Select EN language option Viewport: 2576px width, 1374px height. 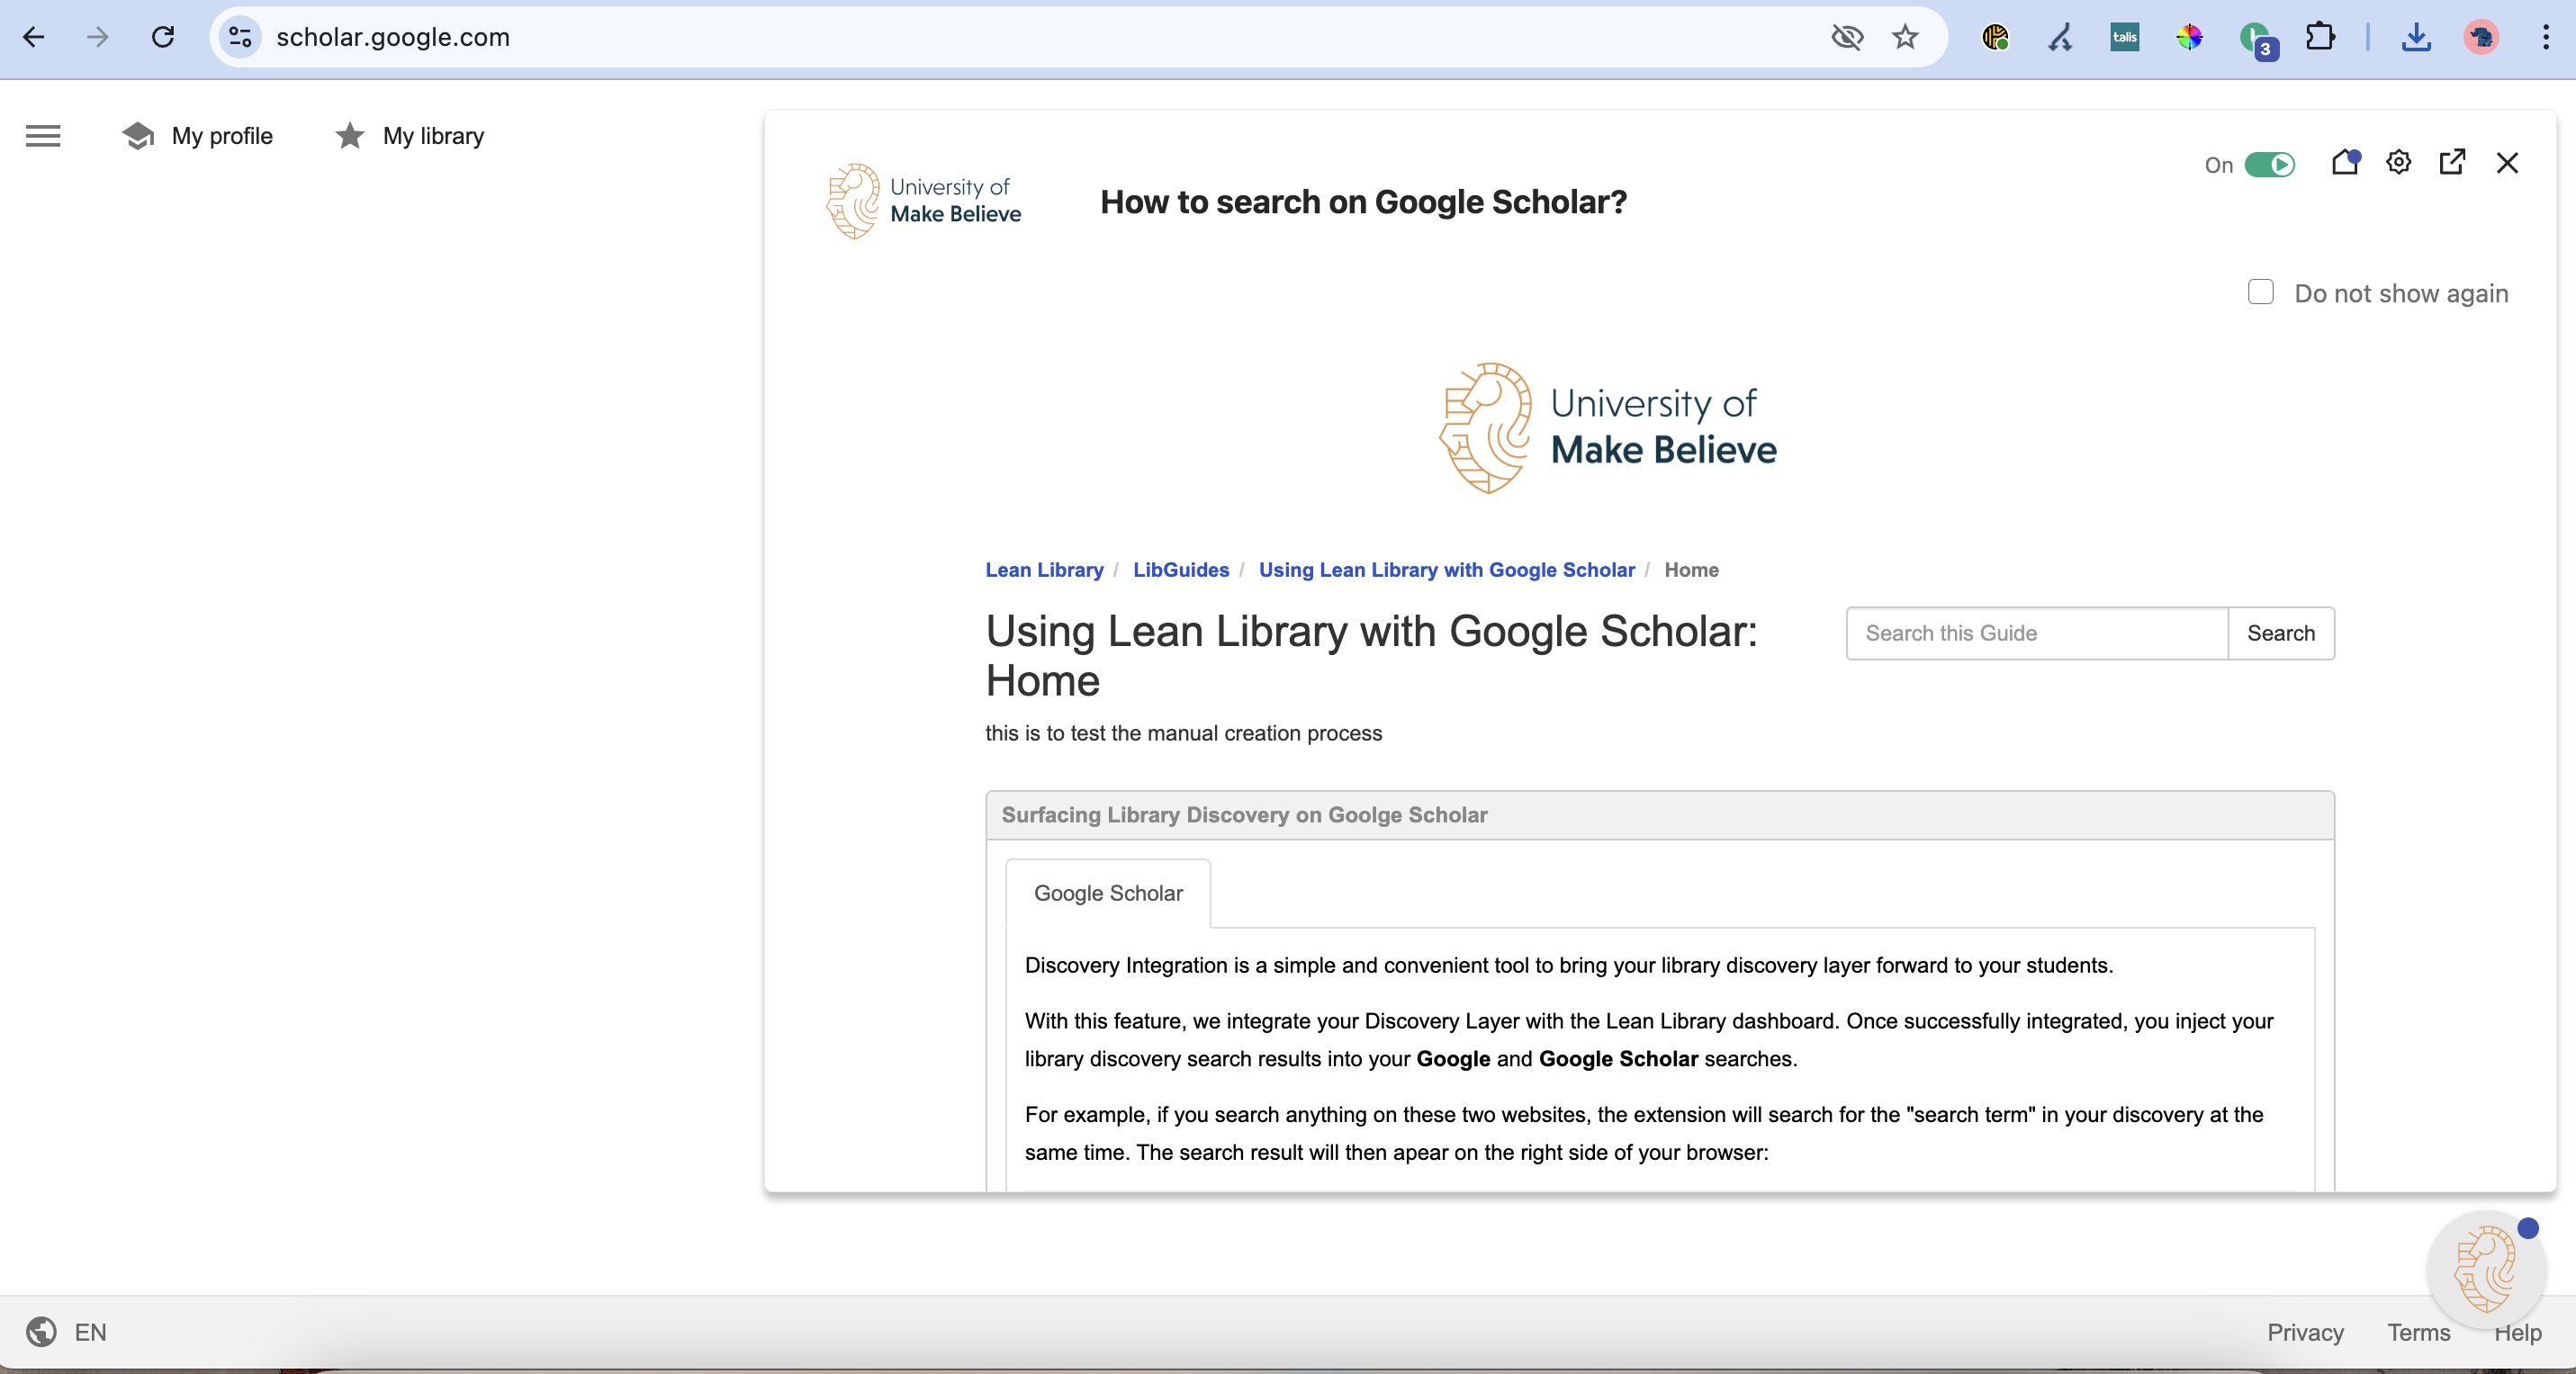click(90, 1332)
